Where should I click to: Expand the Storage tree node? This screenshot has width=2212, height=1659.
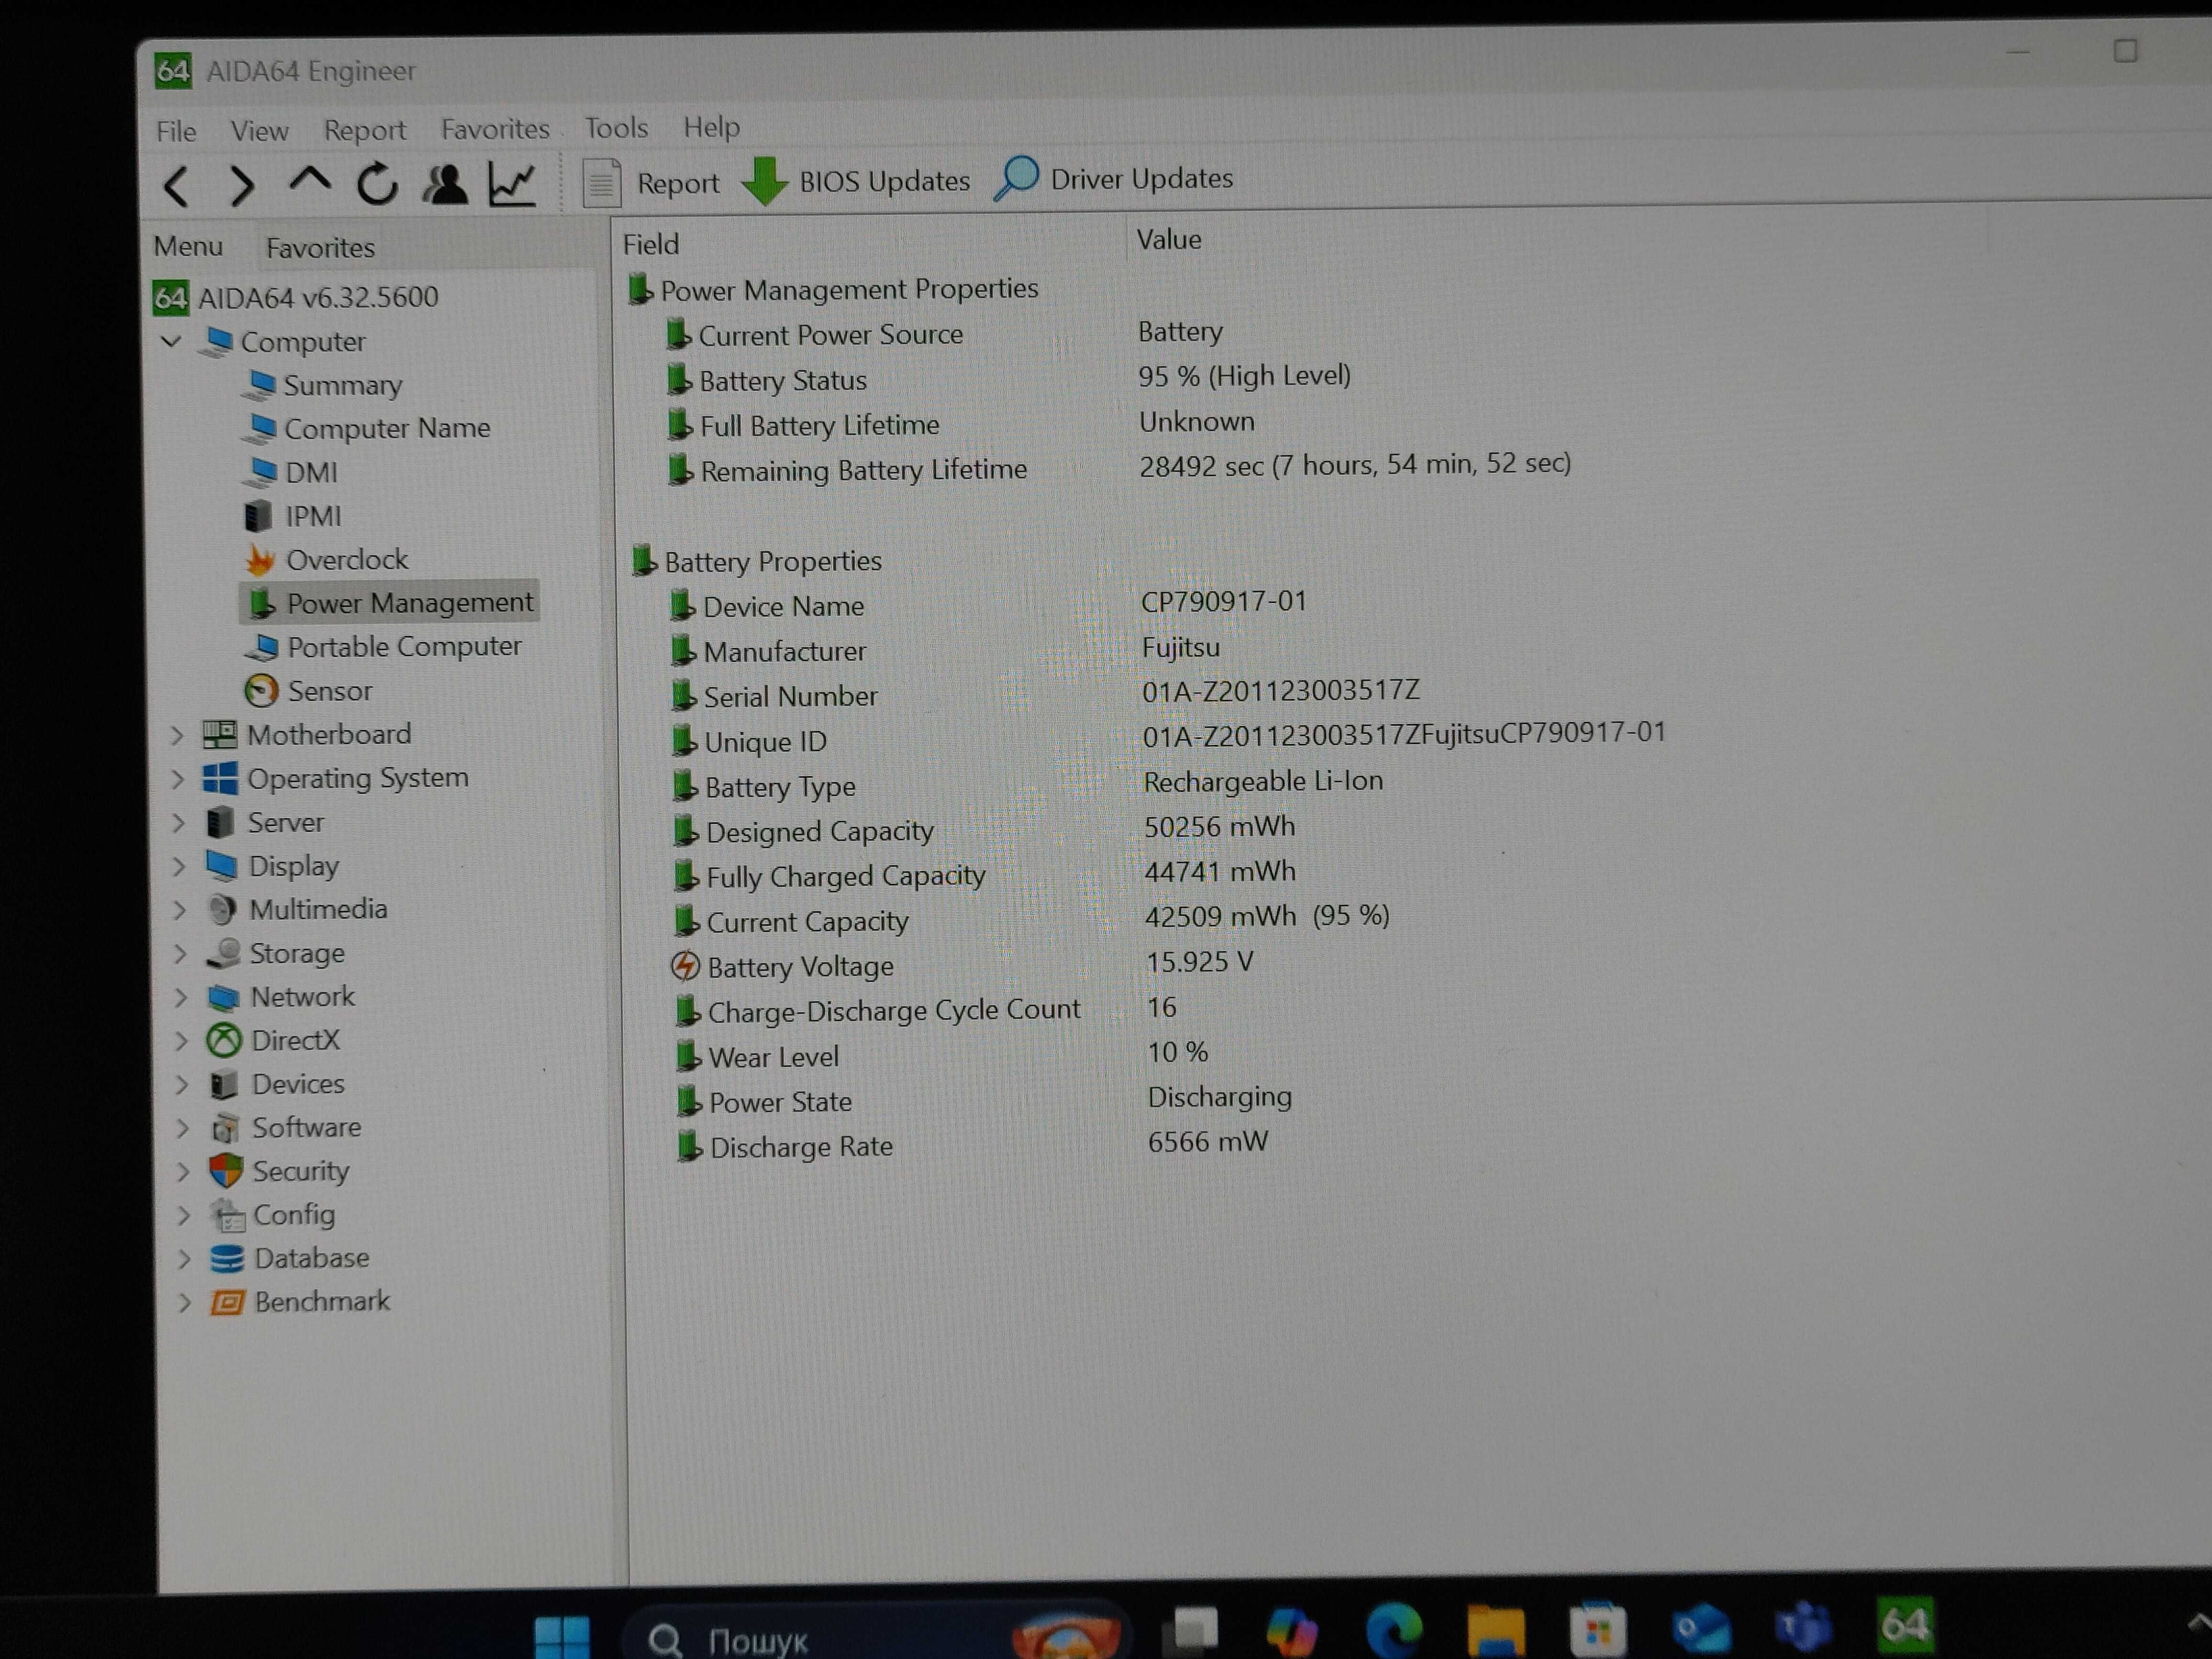180,954
